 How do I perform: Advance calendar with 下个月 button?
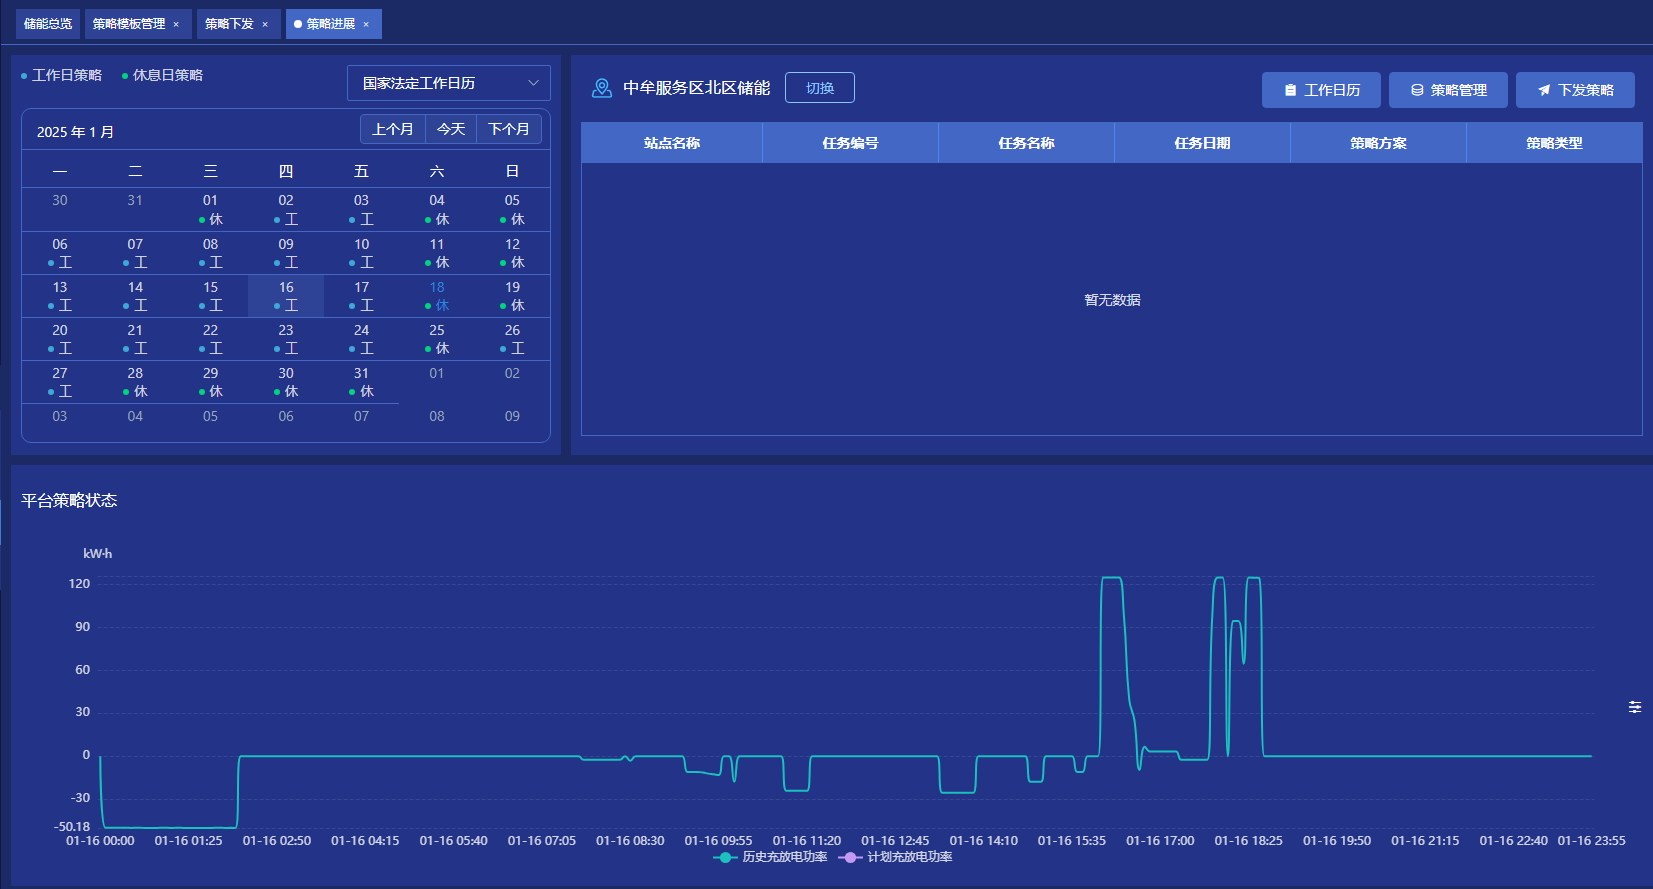(x=509, y=129)
